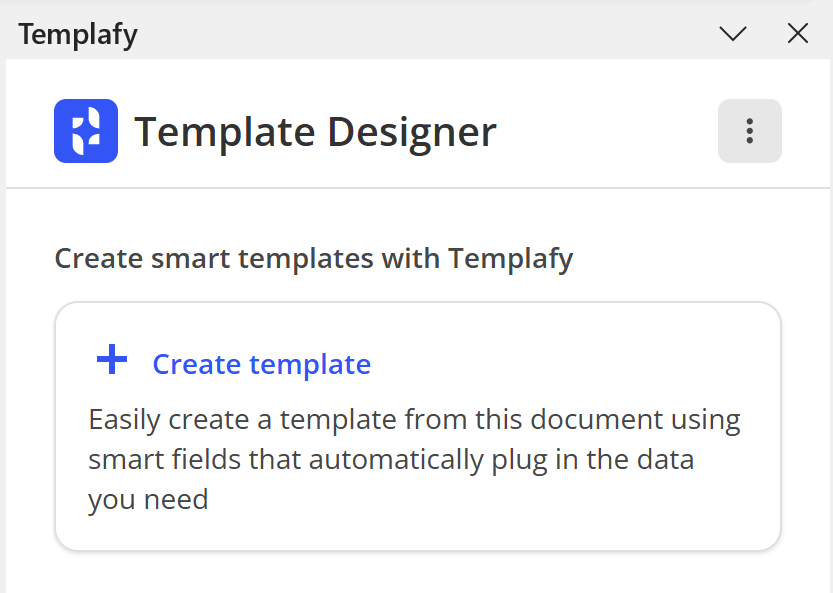Screen dimensions: 833x593
Task: Expand the task pane chevron menu
Action: (733, 33)
